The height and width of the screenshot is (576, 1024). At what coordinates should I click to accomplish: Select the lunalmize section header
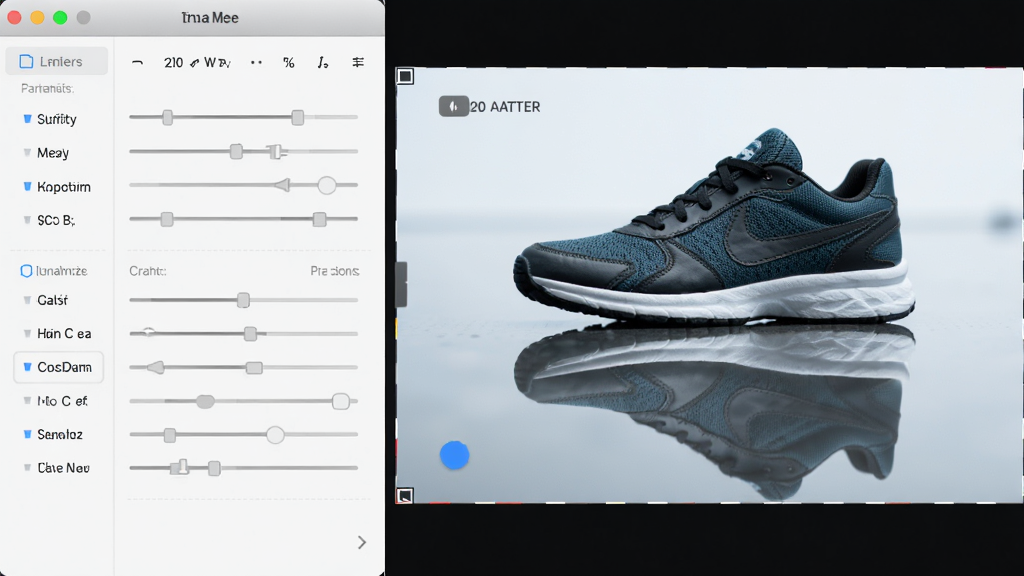tap(54, 271)
